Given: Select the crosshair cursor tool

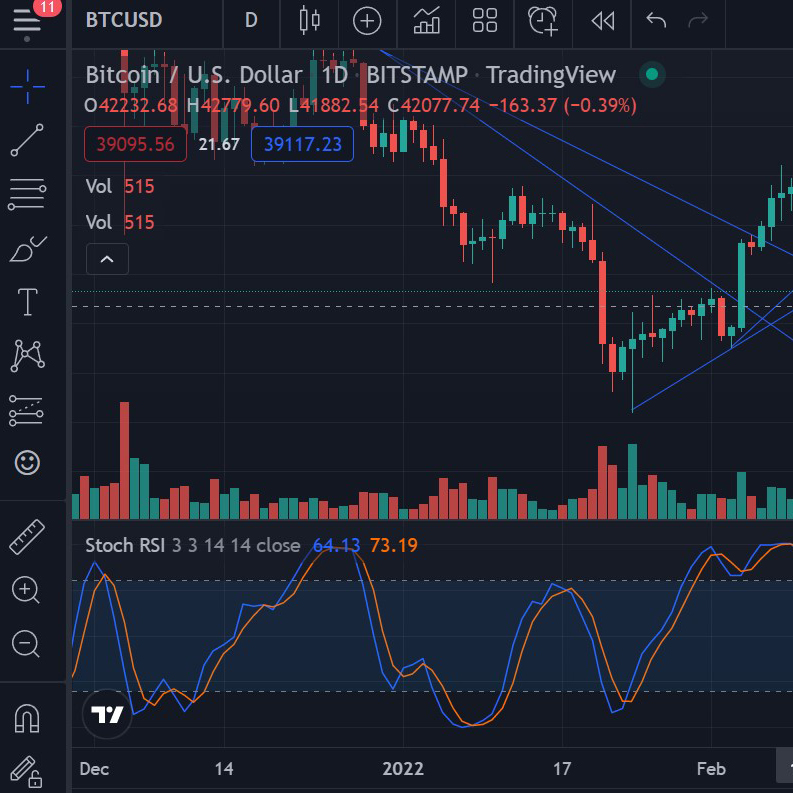Looking at the screenshot, I should pyautogui.click(x=27, y=86).
